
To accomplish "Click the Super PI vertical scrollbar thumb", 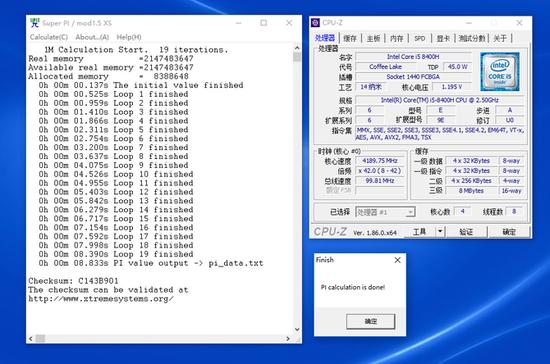I will [297, 57].
